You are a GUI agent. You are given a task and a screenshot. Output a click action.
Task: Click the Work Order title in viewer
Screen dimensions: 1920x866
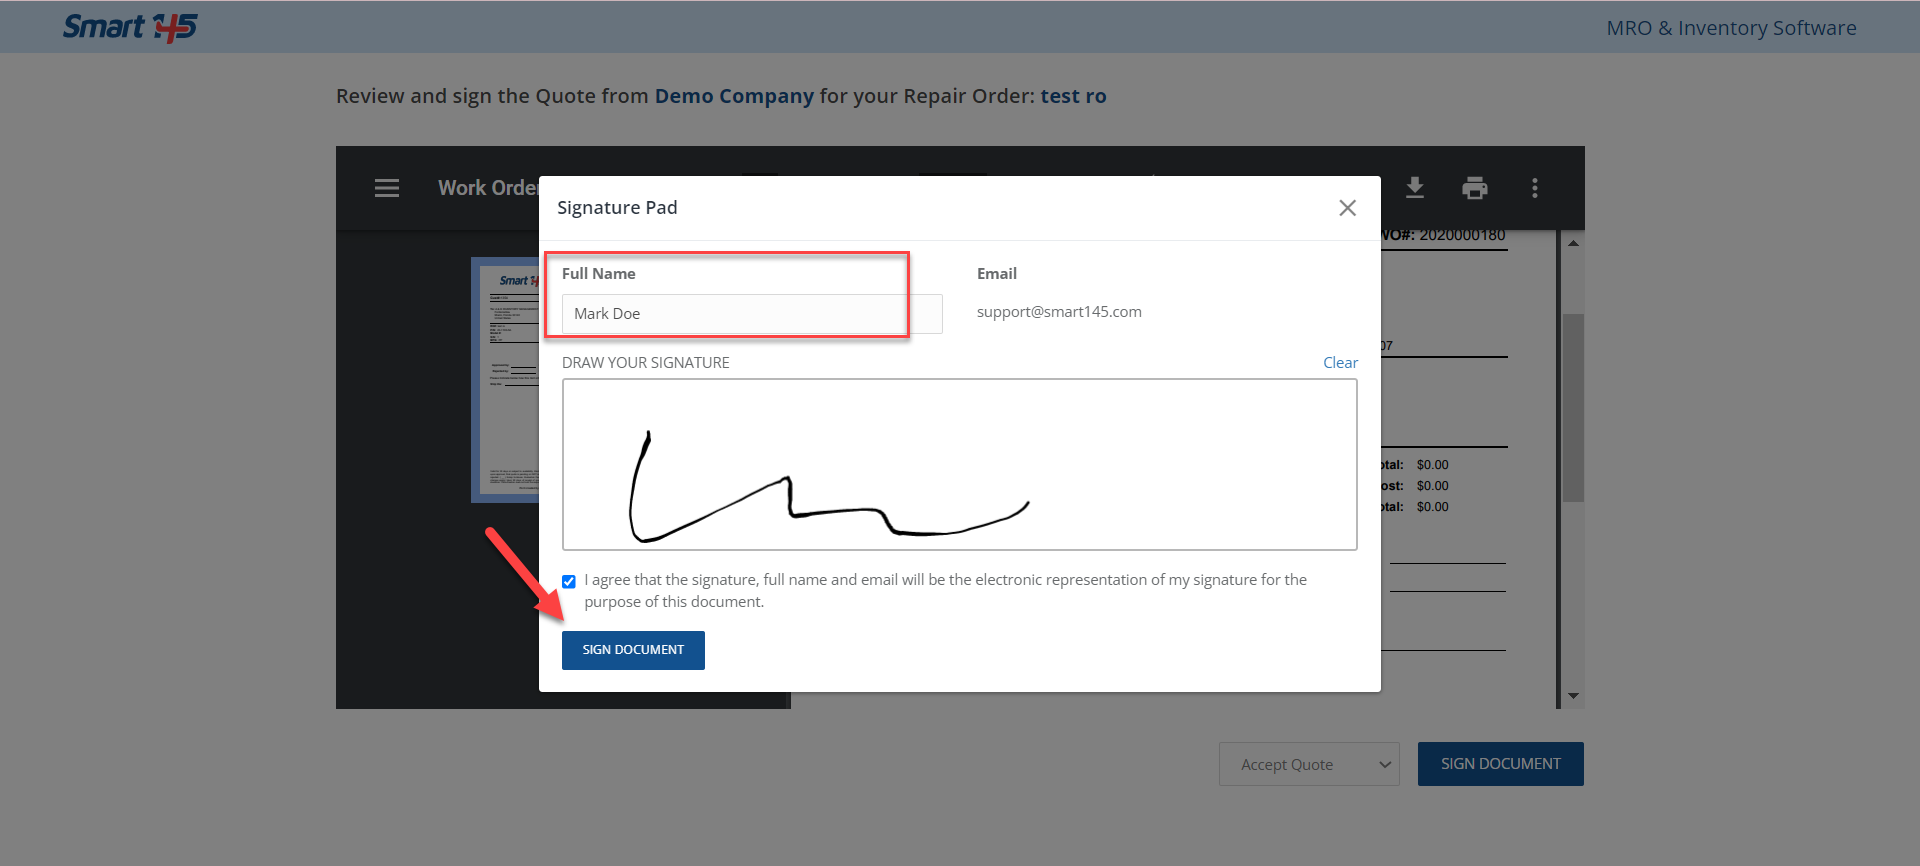(489, 188)
